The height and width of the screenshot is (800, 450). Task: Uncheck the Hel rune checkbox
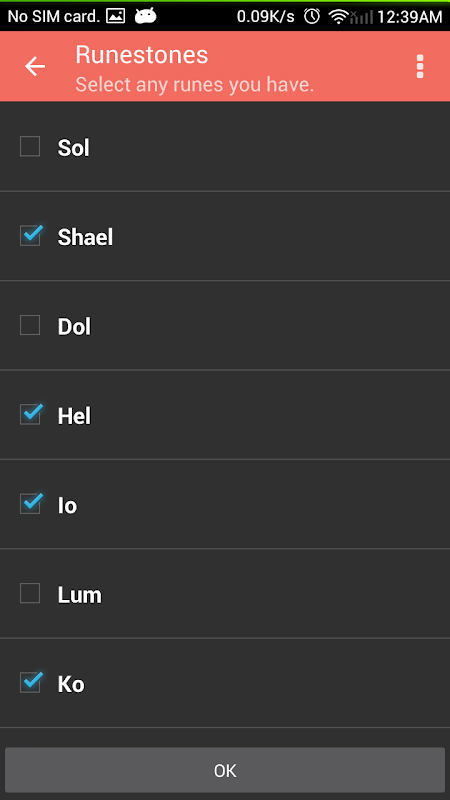(30, 414)
